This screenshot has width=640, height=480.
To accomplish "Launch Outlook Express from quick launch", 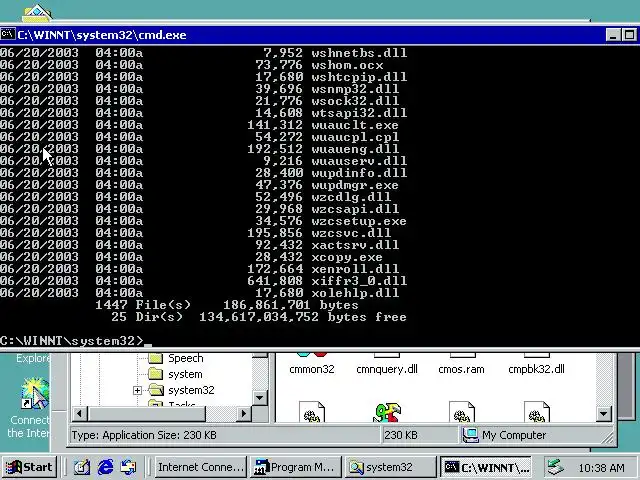I will [x=129, y=467].
